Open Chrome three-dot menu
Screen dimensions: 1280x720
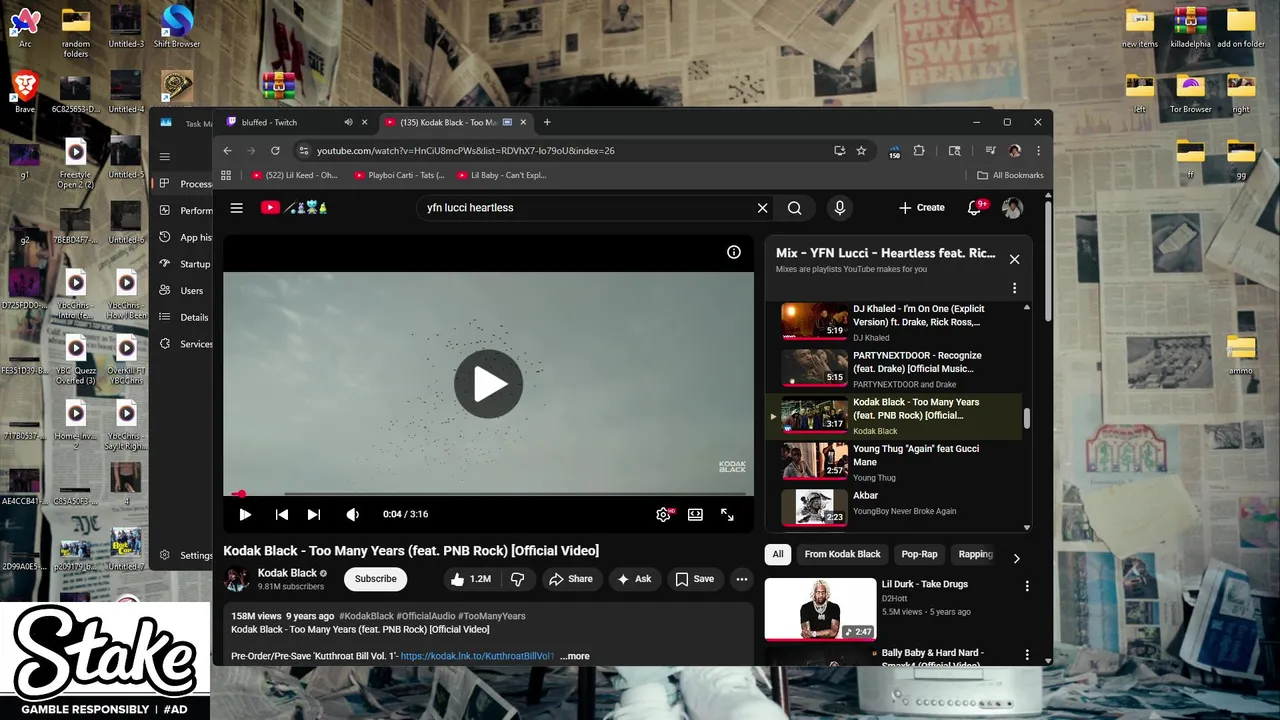click(1038, 151)
